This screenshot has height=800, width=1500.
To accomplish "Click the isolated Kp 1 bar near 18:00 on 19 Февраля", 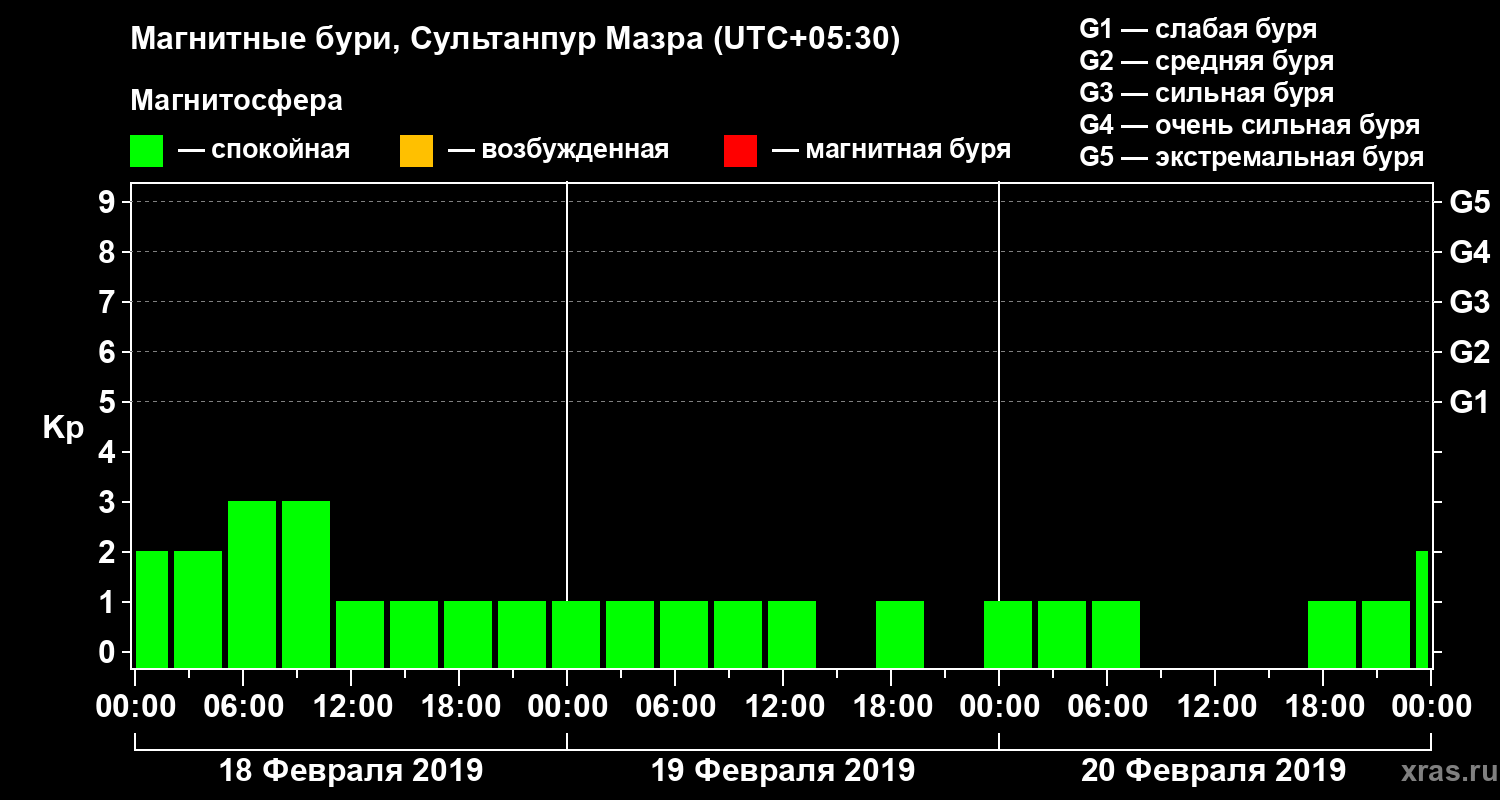I will [x=900, y=634].
